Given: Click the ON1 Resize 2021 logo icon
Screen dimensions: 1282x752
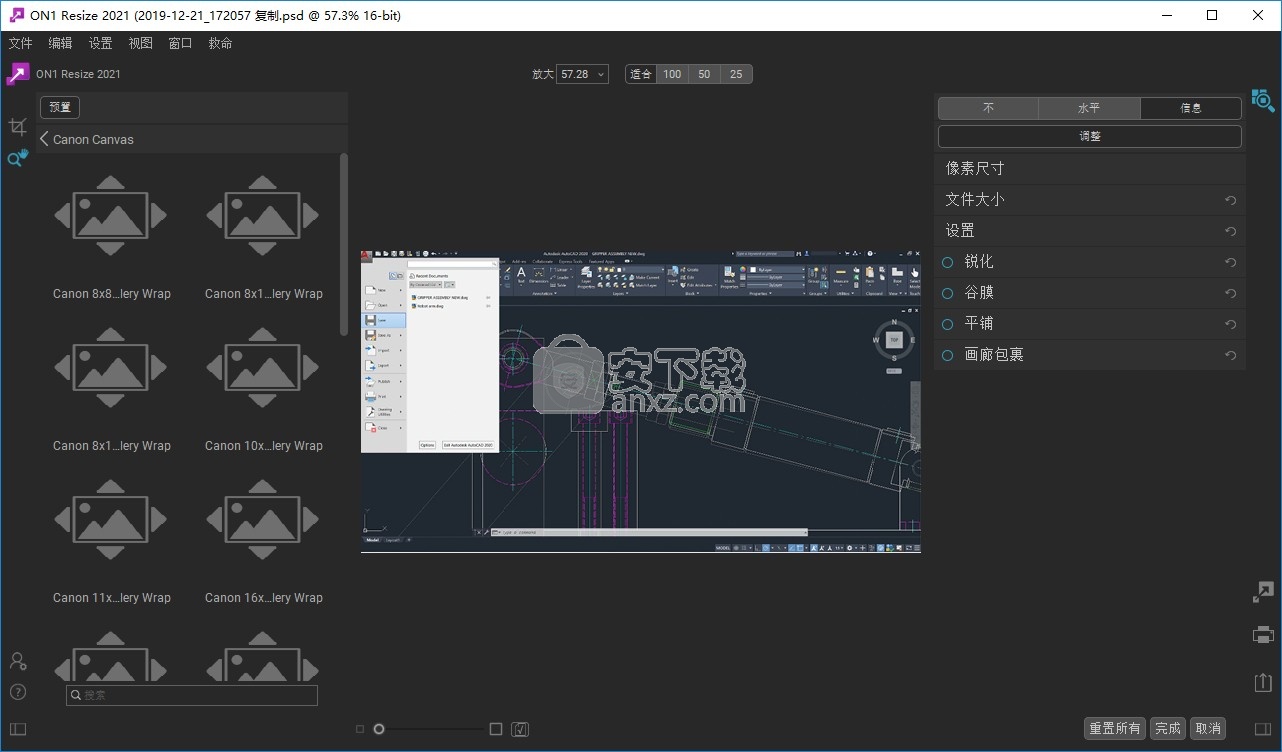Looking at the screenshot, I should [x=18, y=74].
